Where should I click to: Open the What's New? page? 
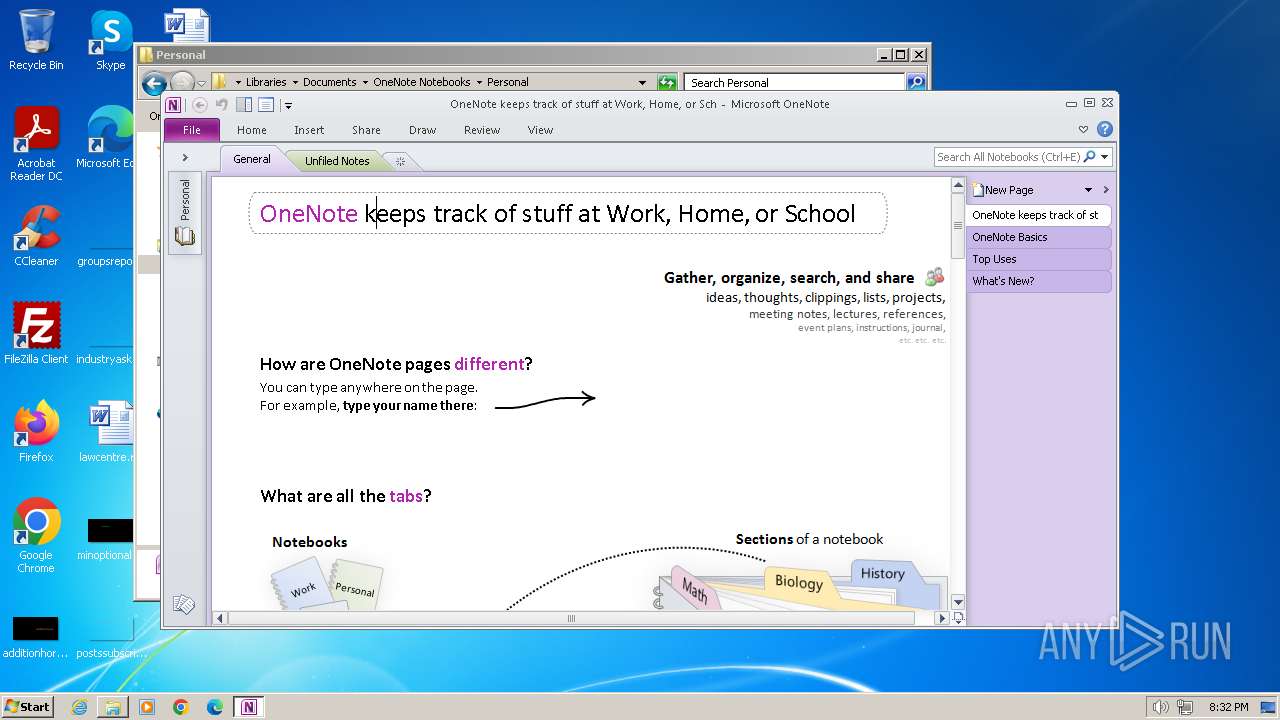tap(1038, 281)
